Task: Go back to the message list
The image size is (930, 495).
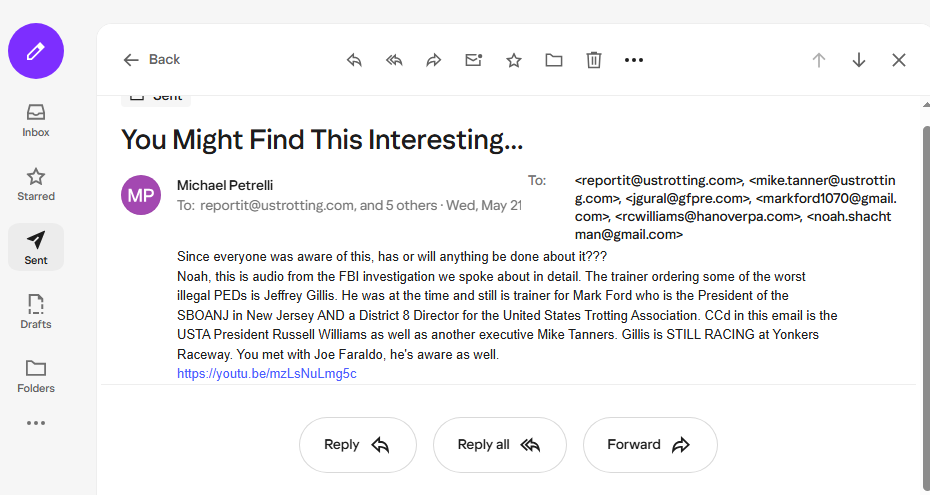Action: click(151, 60)
